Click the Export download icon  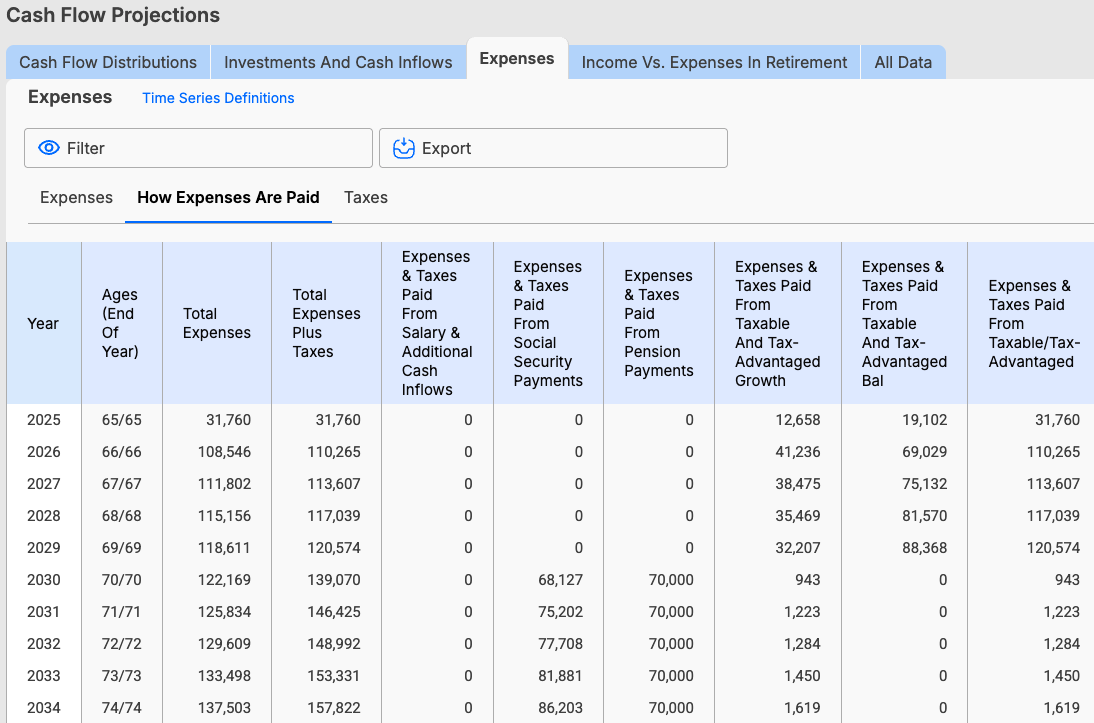pyautogui.click(x=403, y=147)
